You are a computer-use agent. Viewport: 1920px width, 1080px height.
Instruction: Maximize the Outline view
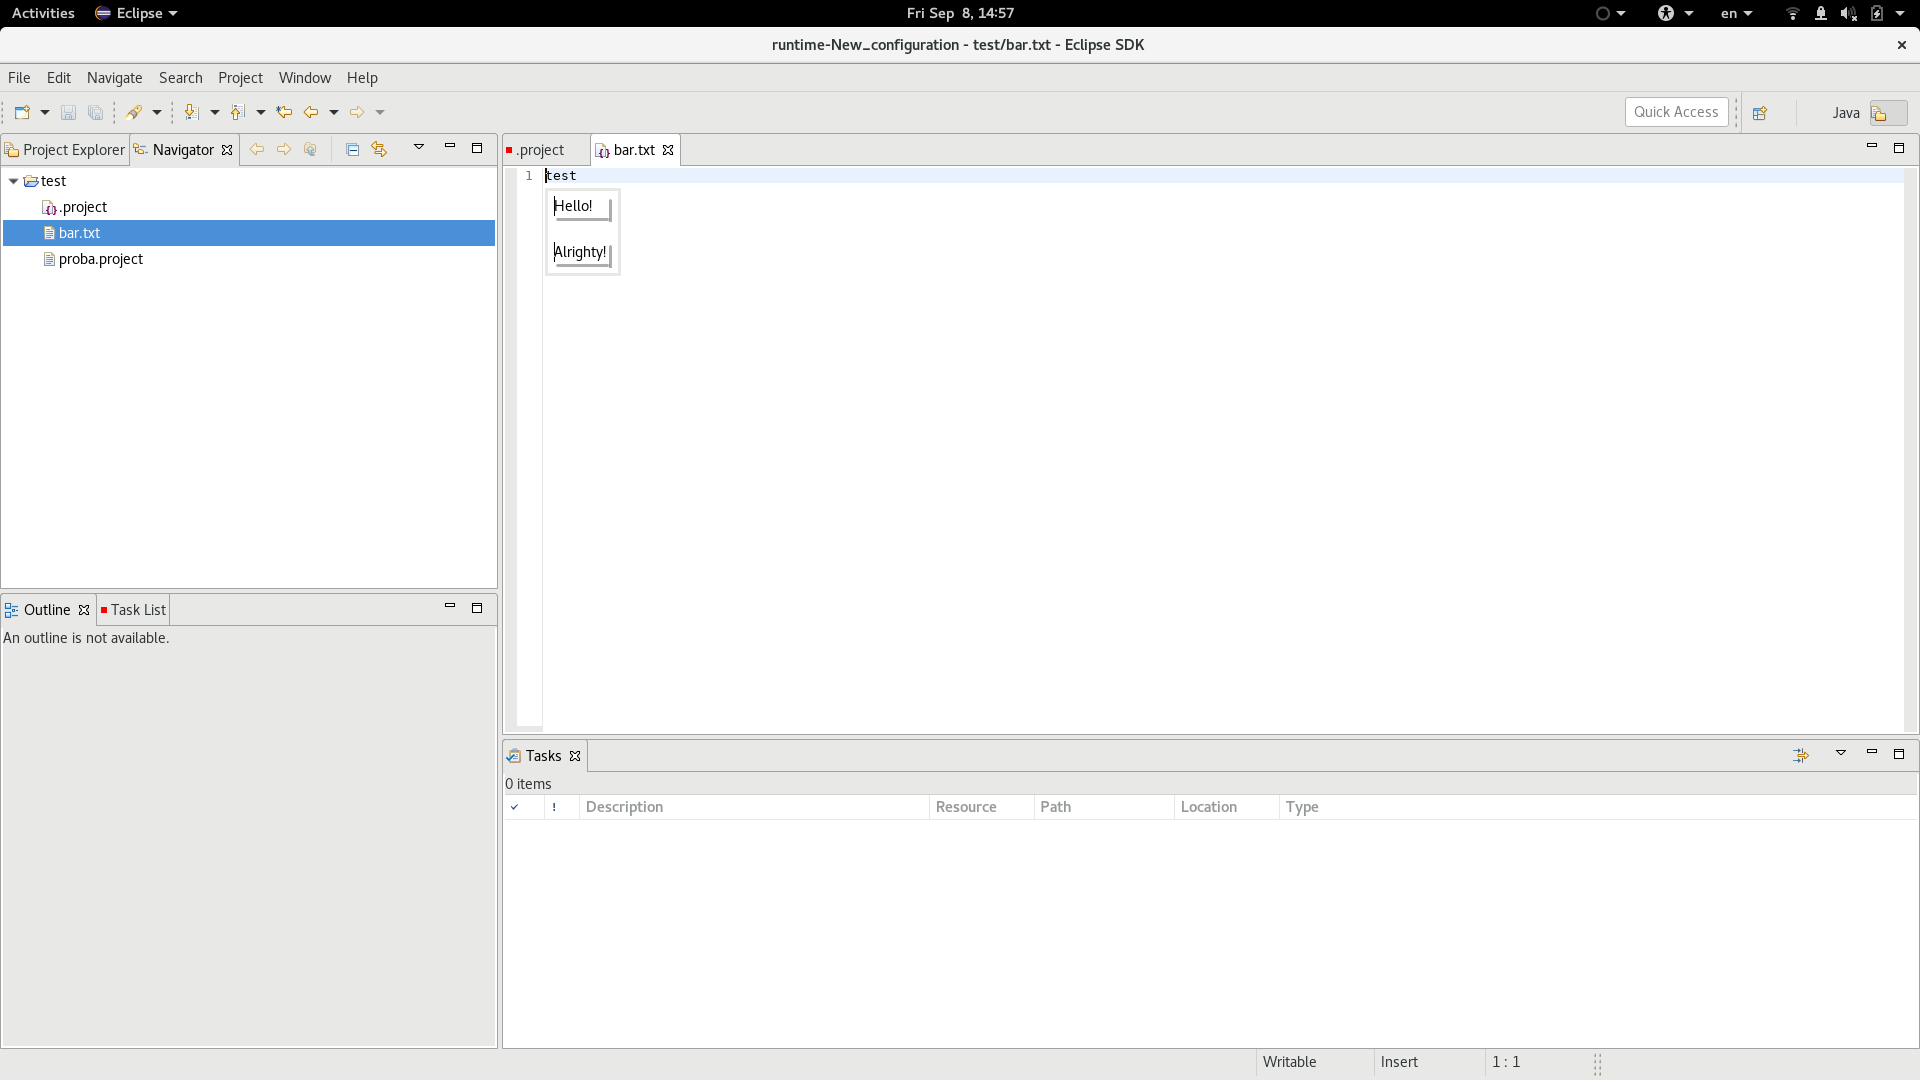pos(477,608)
